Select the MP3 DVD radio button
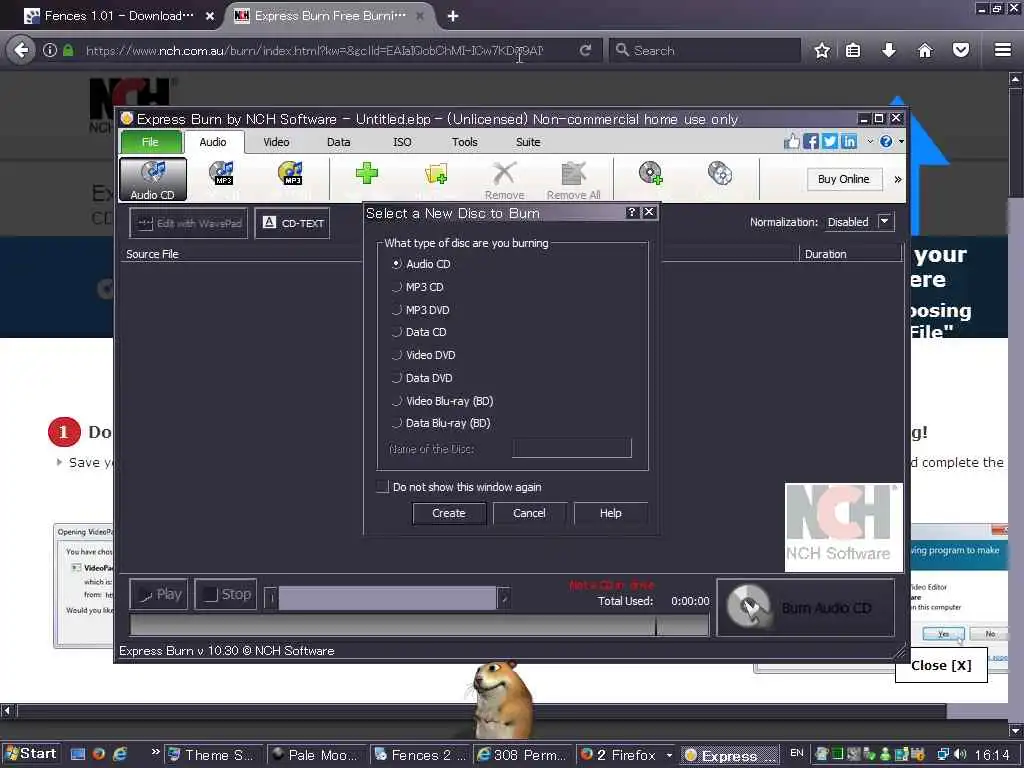 point(396,310)
